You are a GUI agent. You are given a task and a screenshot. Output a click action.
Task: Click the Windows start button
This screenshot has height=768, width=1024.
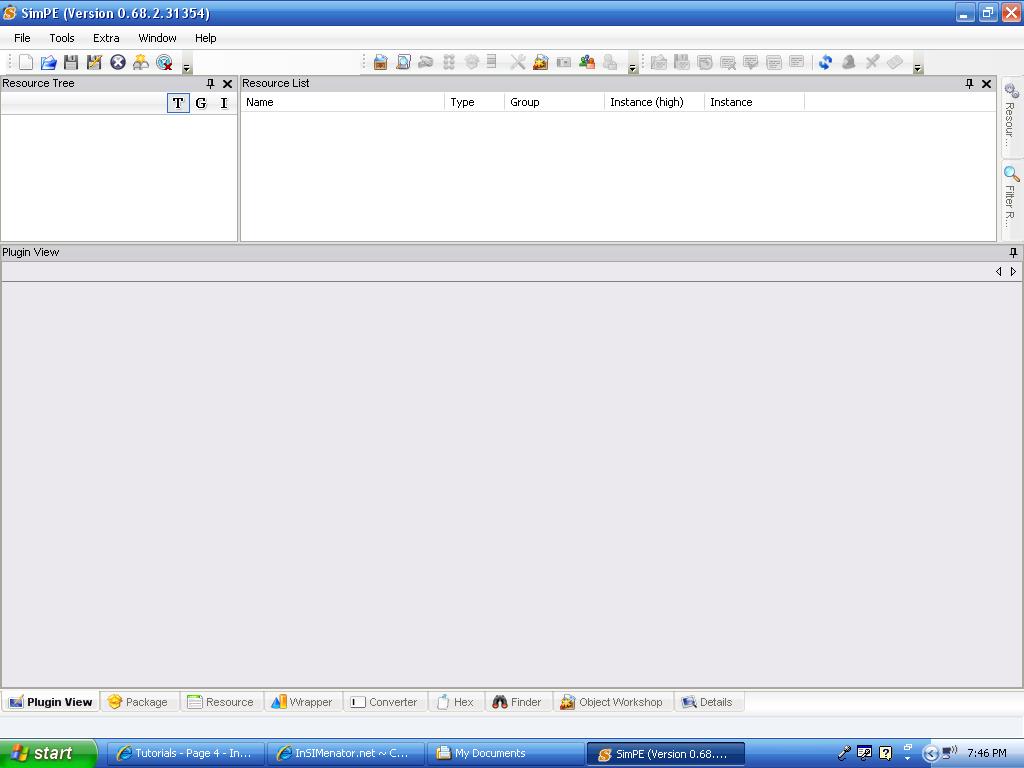point(48,753)
